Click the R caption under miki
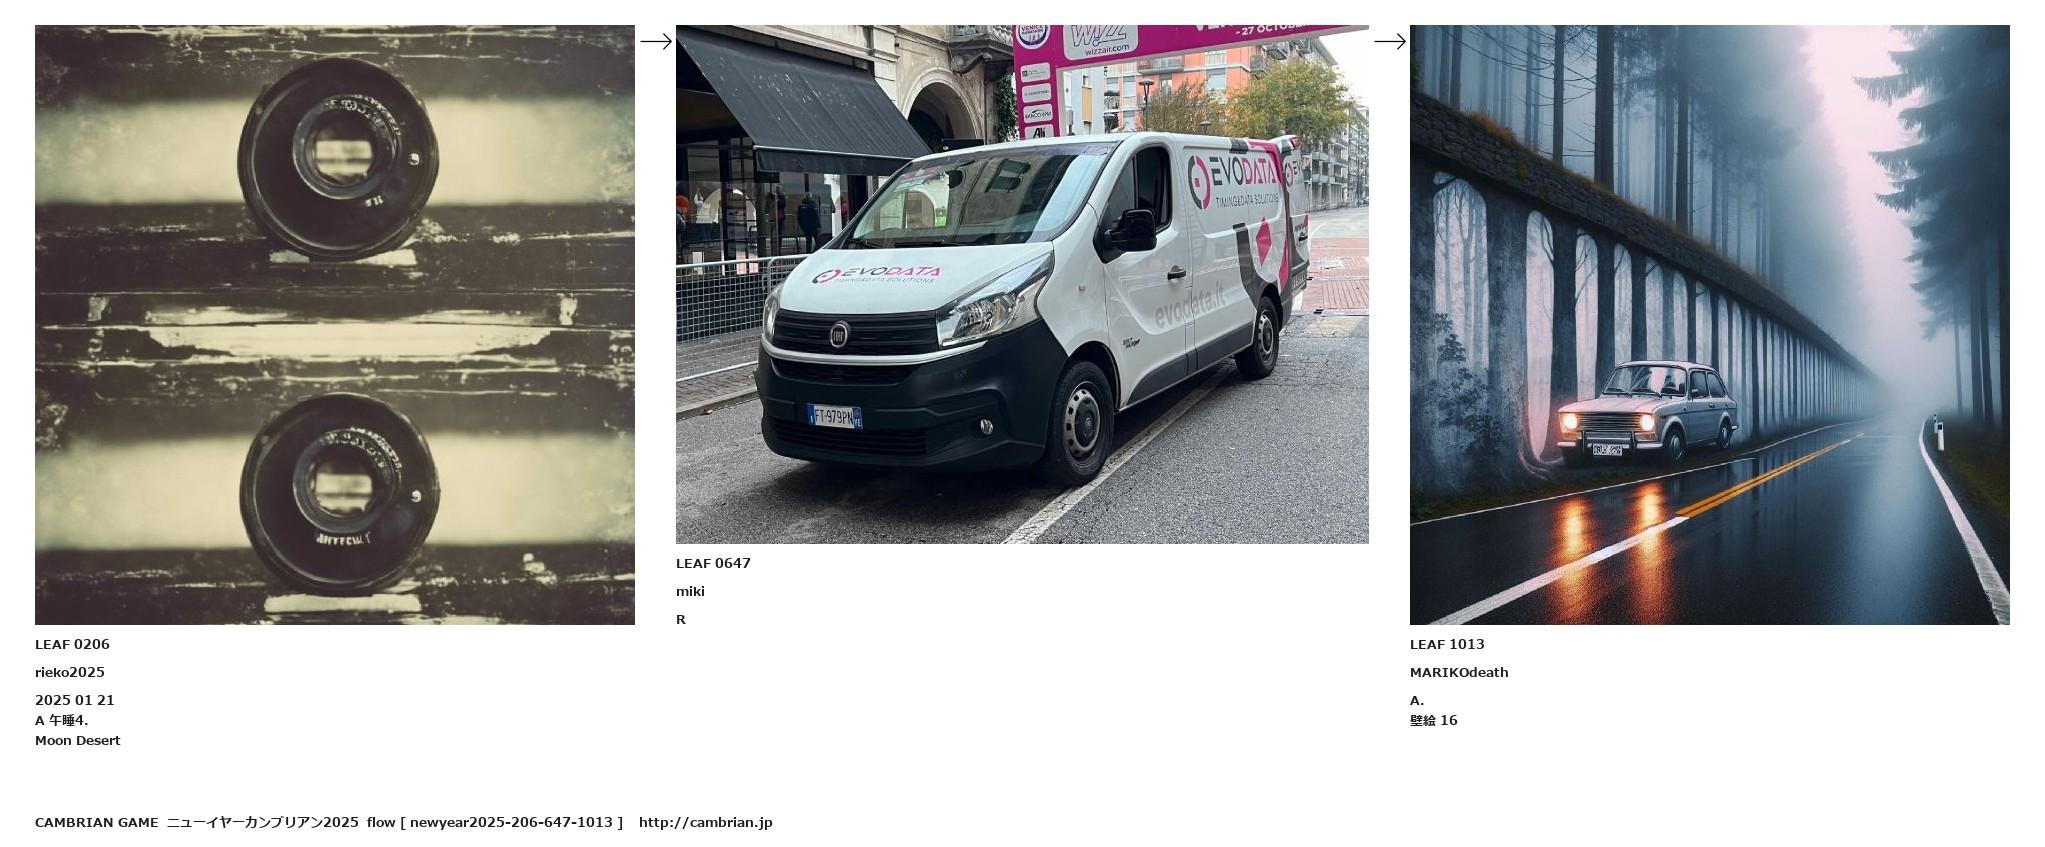The height and width of the screenshot is (847, 2045). [681, 620]
